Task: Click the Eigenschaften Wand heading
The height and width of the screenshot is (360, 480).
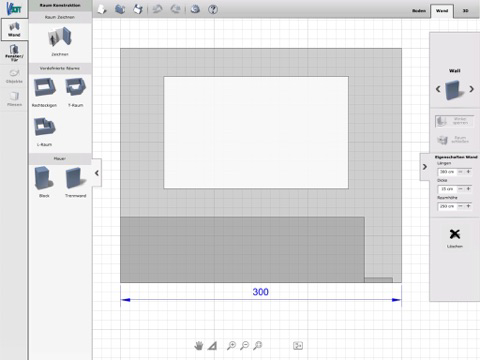Action: [x=456, y=157]
